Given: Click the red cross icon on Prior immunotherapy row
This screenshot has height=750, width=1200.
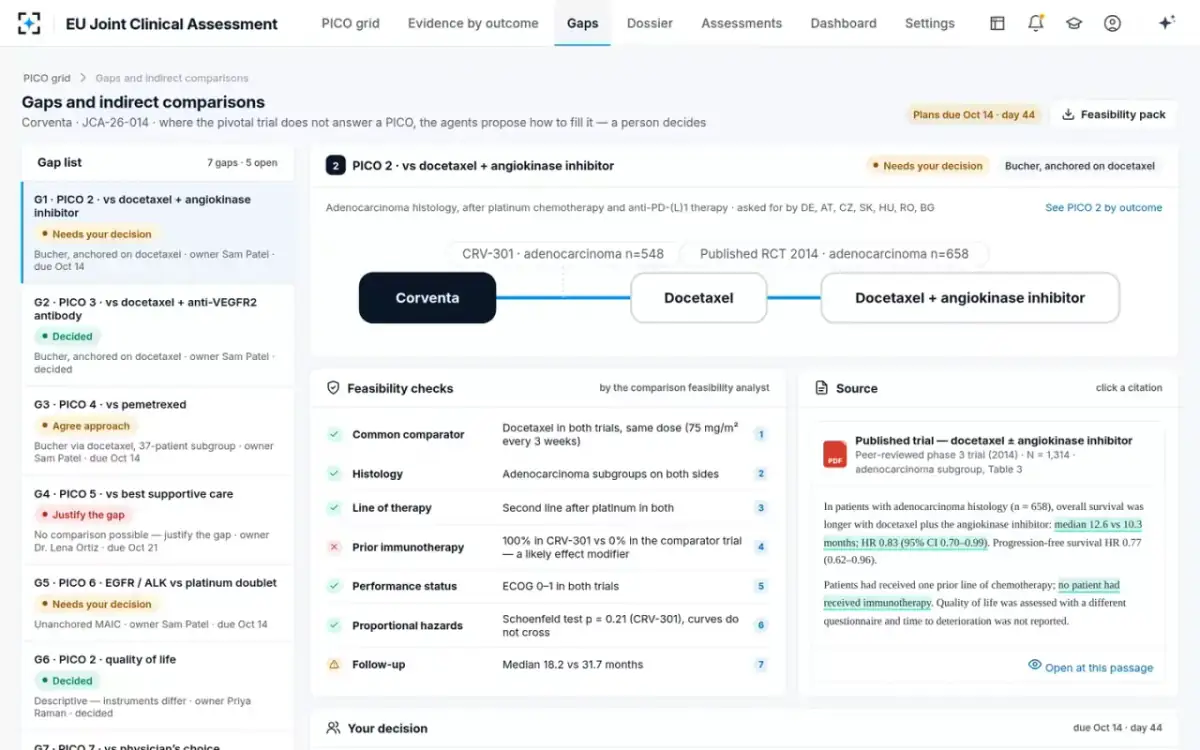Looking at the screenshot, I should tap(334, 547).
